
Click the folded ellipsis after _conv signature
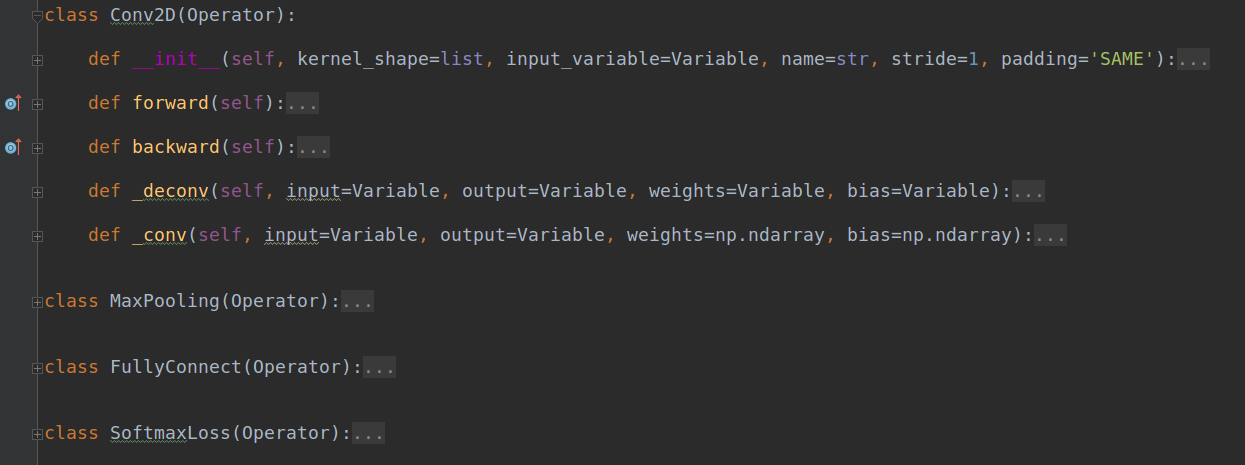click(1050, 236)
